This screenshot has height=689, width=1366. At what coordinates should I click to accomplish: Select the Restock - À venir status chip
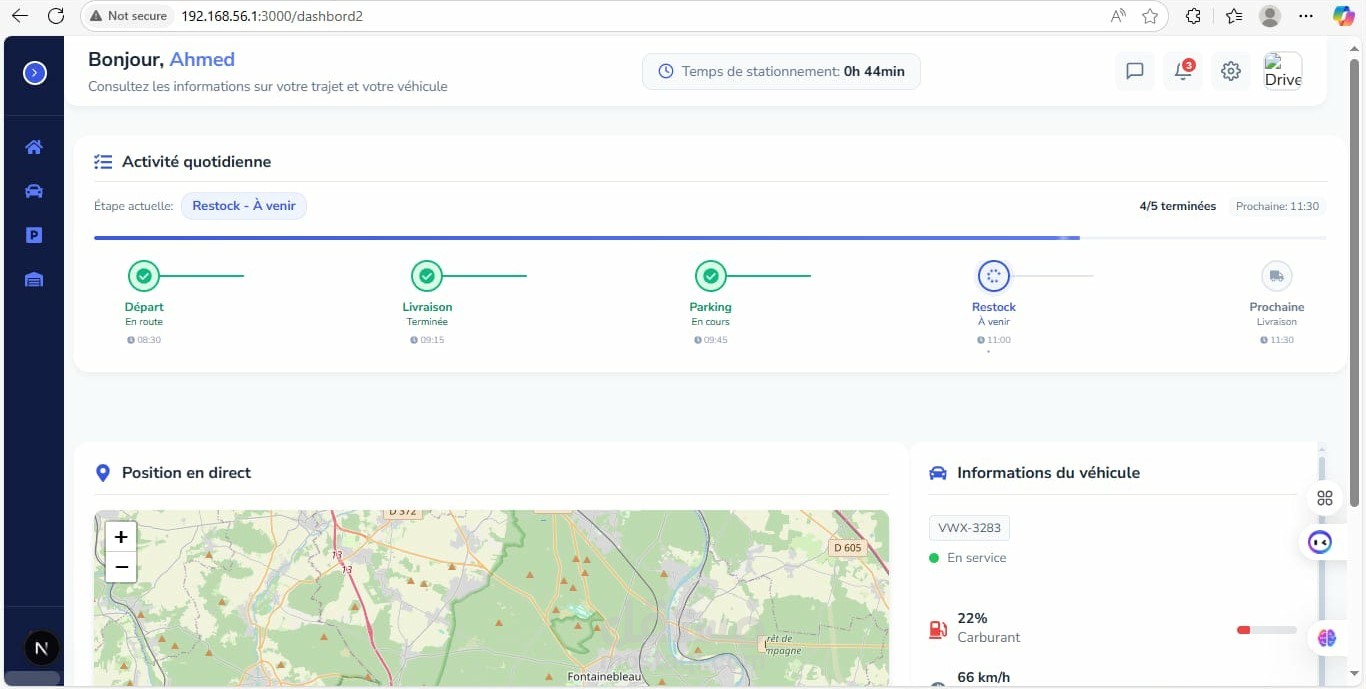pos(243,205)
